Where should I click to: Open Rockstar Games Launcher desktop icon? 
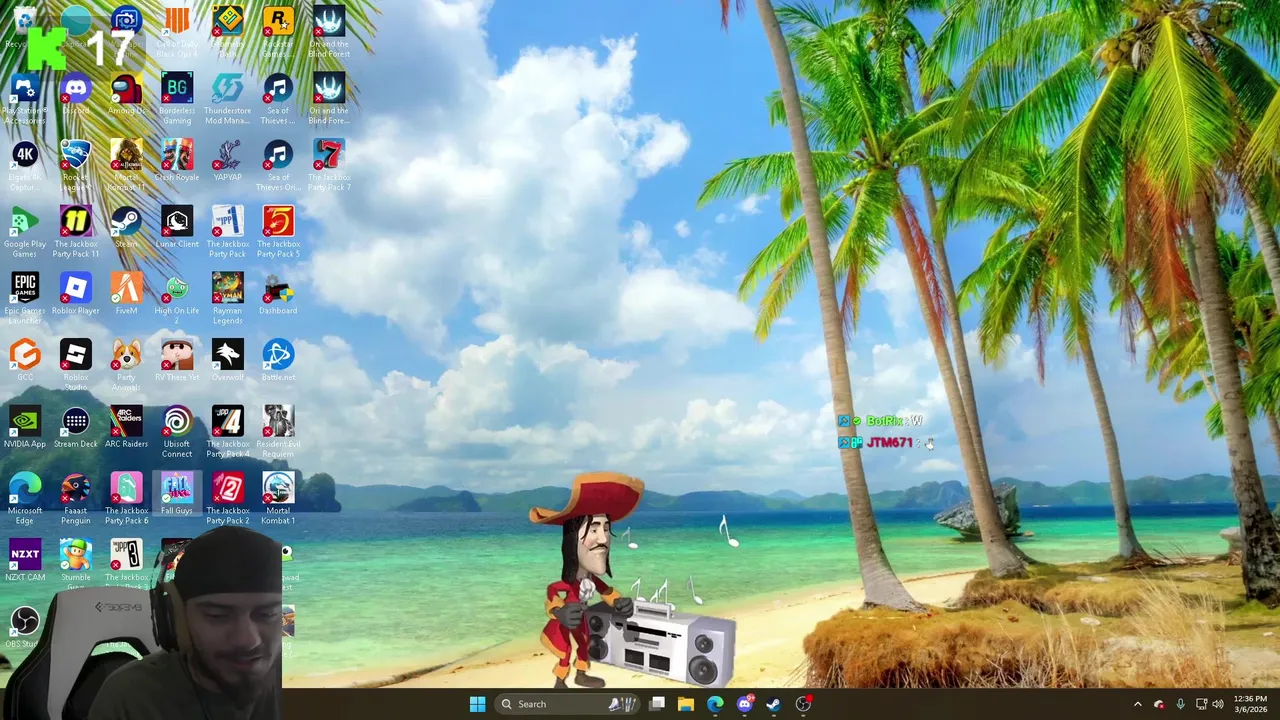(x=278, y=30)
